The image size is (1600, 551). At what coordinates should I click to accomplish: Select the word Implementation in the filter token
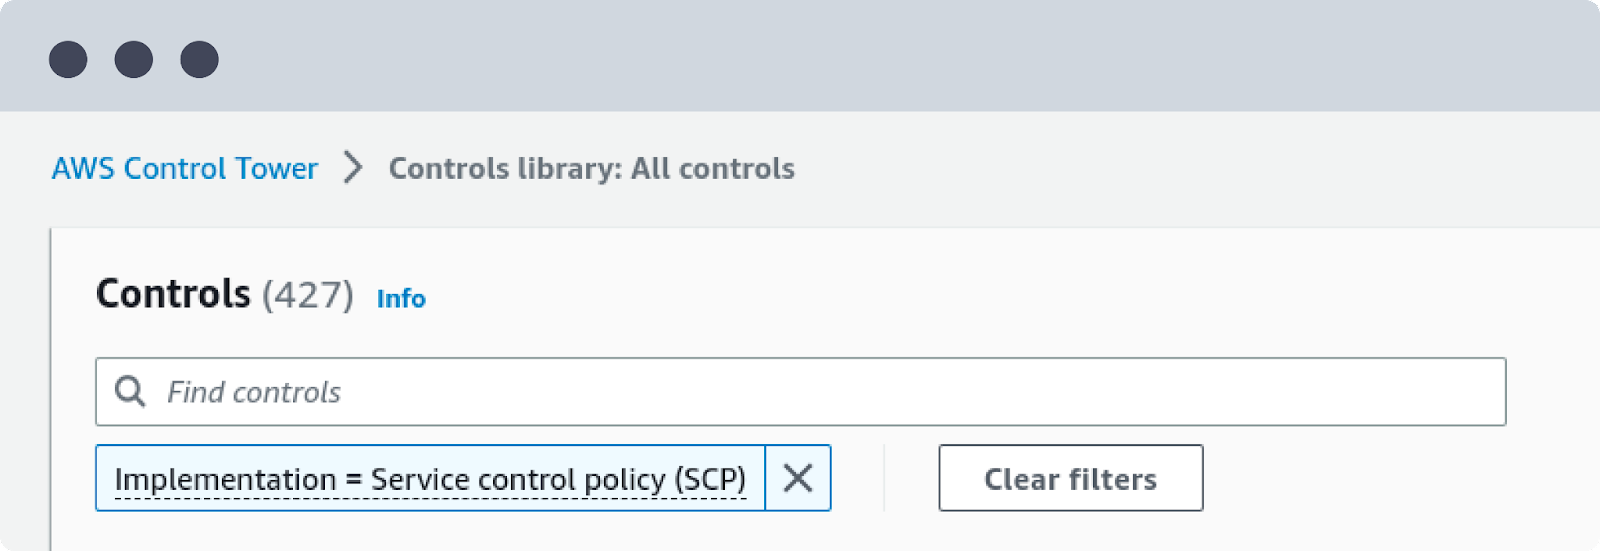[225, 480]
